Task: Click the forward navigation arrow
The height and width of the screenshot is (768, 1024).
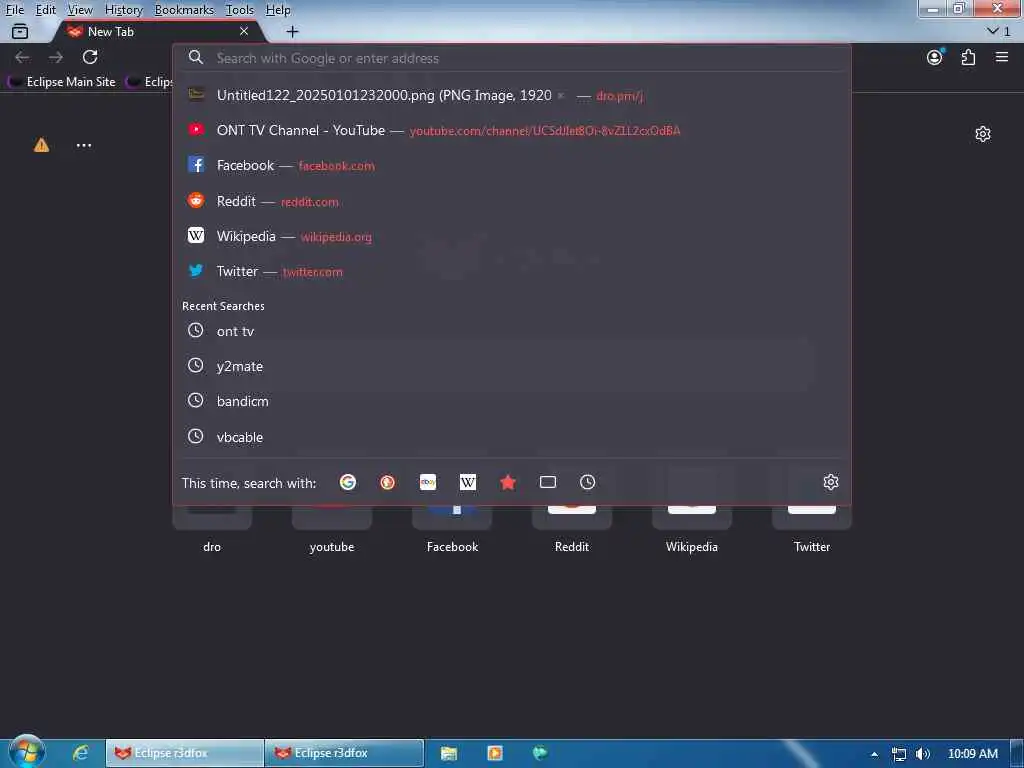Action: click(x=56, y=57)
